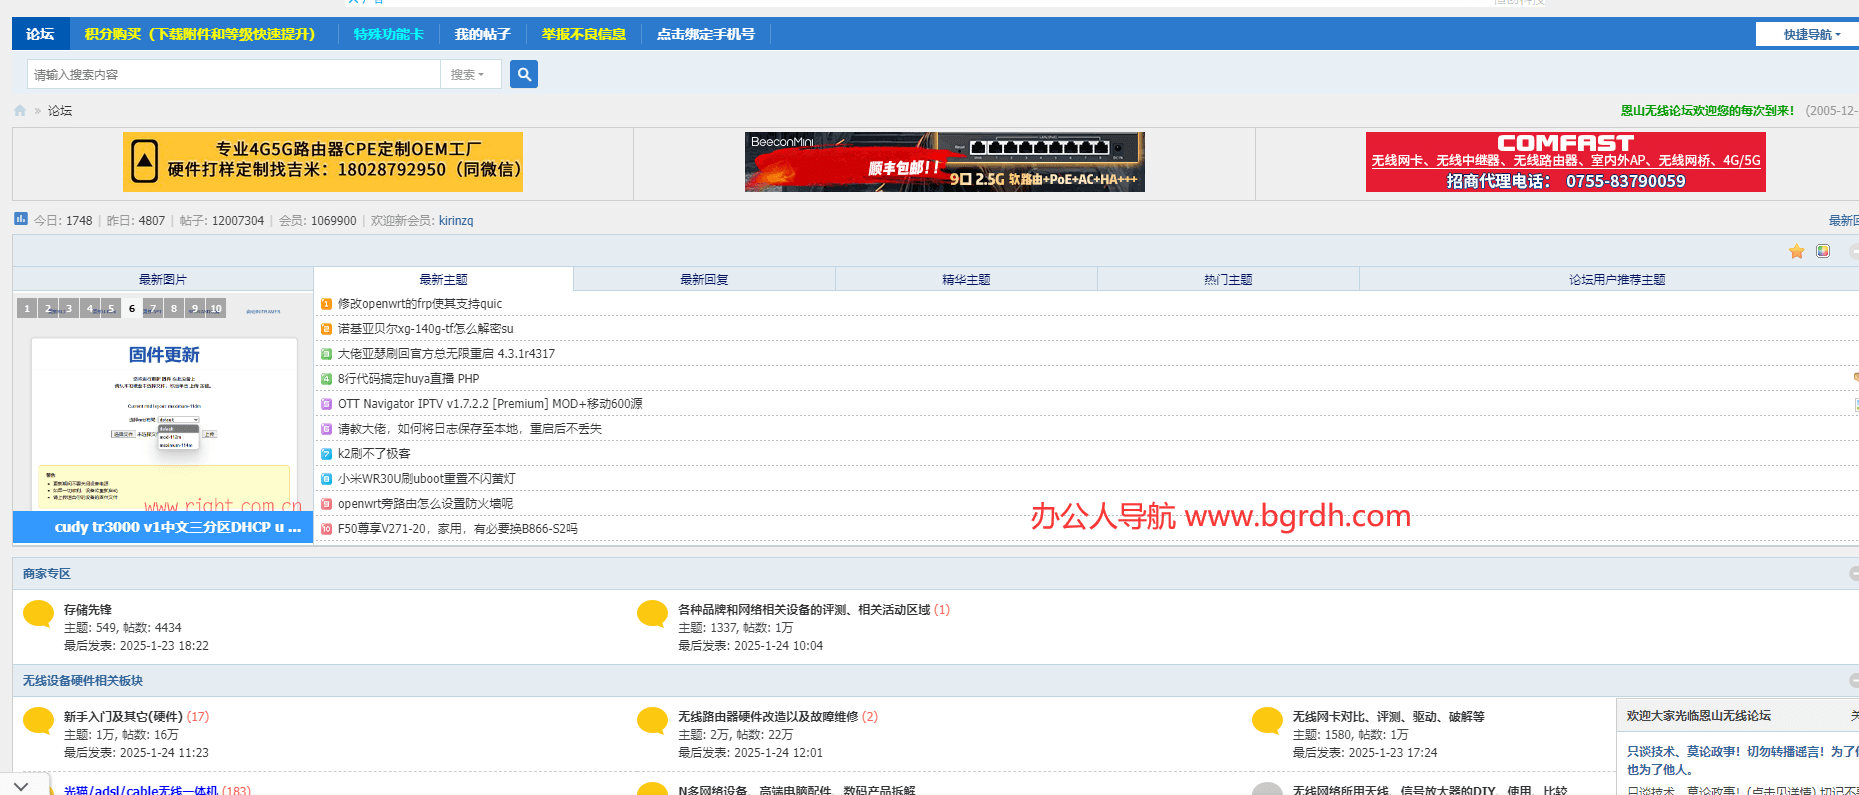Switch to the 热门主题 tab

(1228, 280)
